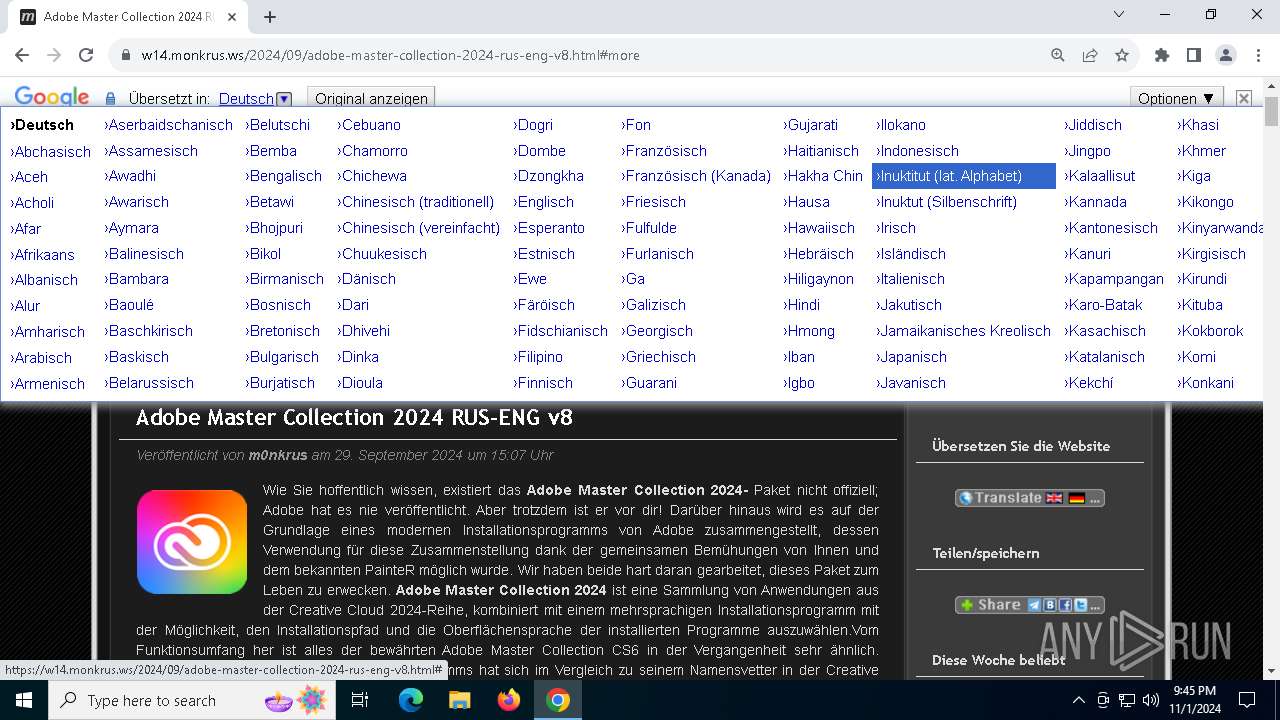Viewport: 1280px width, 720px height.
Task: Select Katalanisch language option
Action: click(1105, 357)
